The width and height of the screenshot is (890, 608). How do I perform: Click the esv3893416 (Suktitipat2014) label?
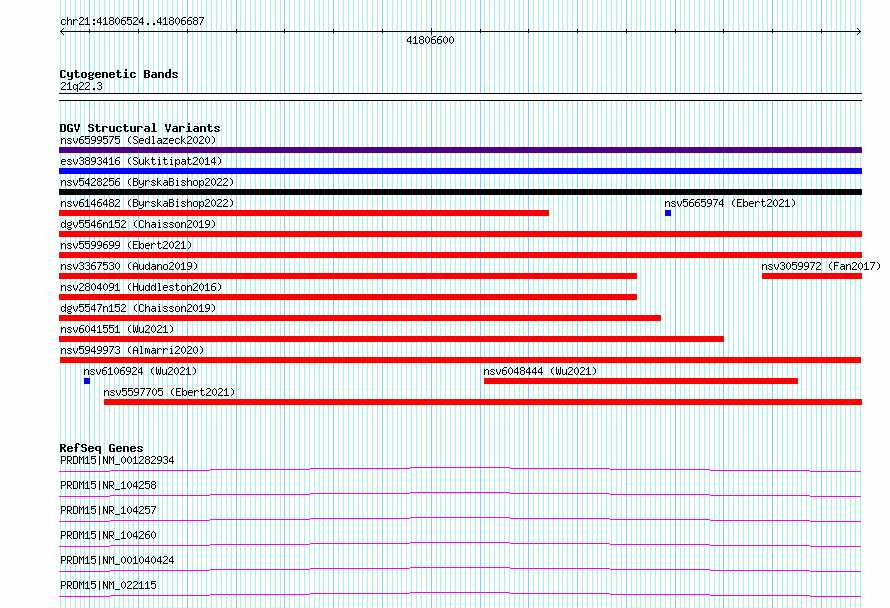(x=141, y=161)
